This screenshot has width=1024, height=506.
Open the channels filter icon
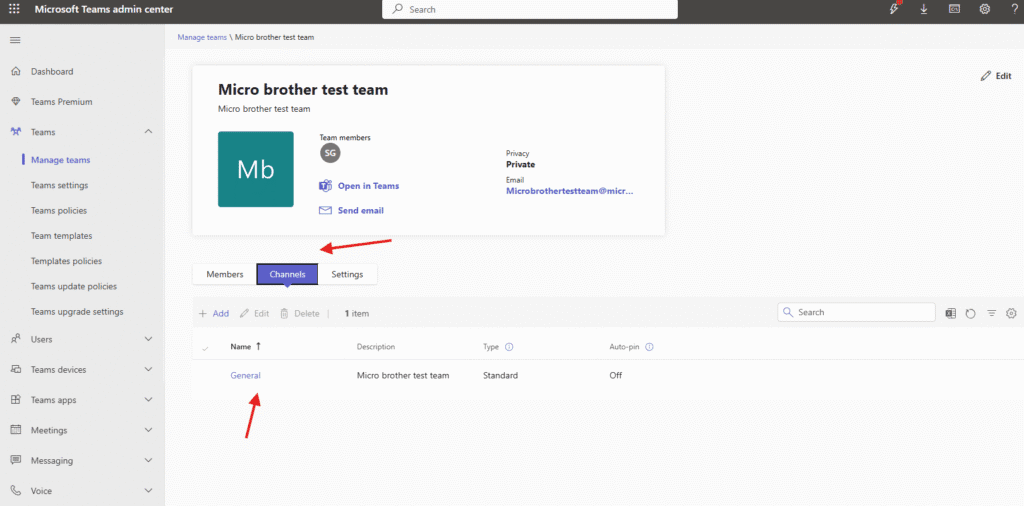pos(991,313)
